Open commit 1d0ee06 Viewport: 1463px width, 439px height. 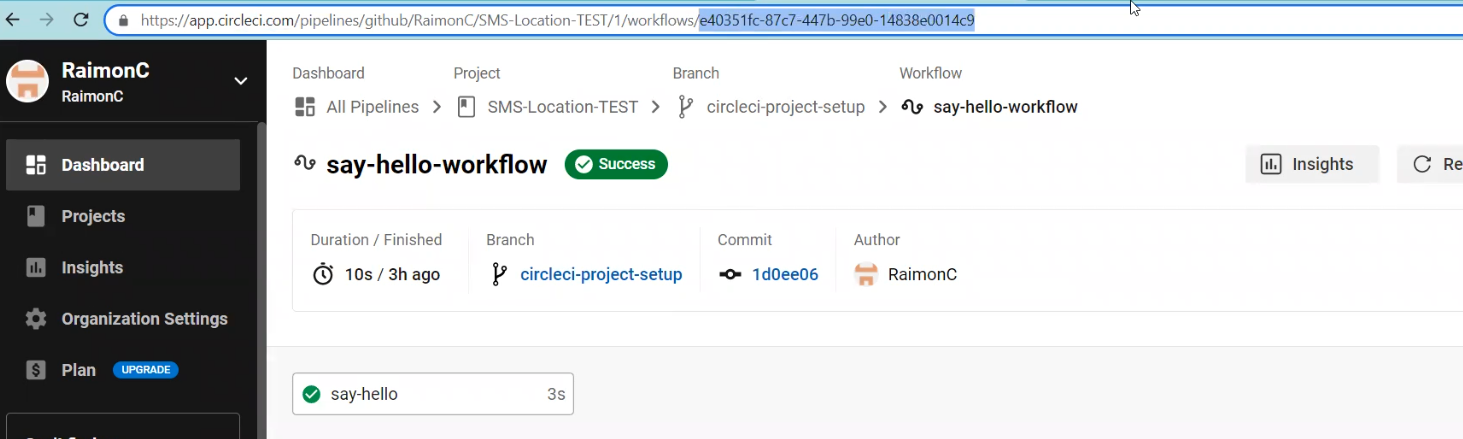(x=785, y=274)
